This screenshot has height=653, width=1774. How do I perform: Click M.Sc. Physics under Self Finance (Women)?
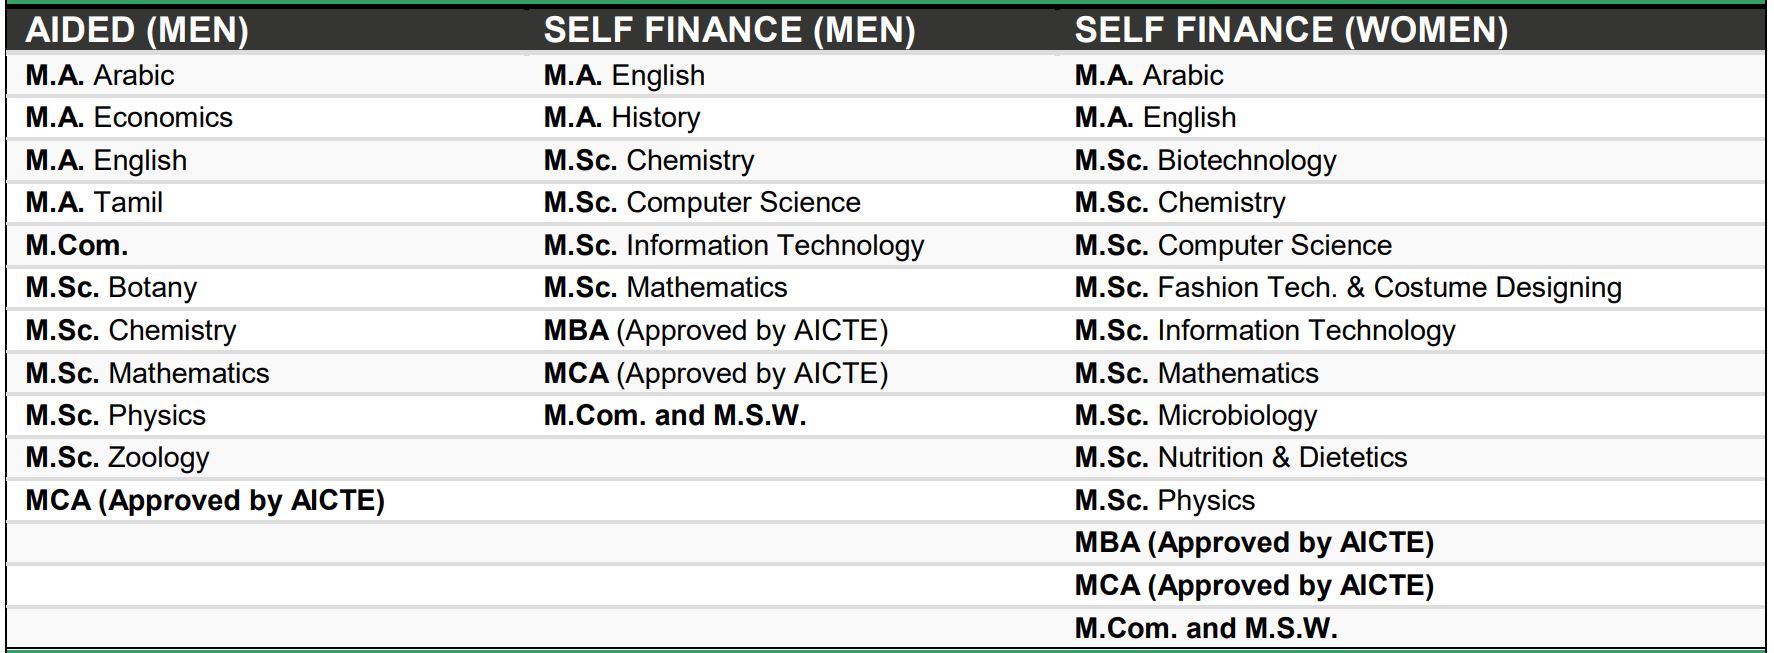tap(1165, 500)
